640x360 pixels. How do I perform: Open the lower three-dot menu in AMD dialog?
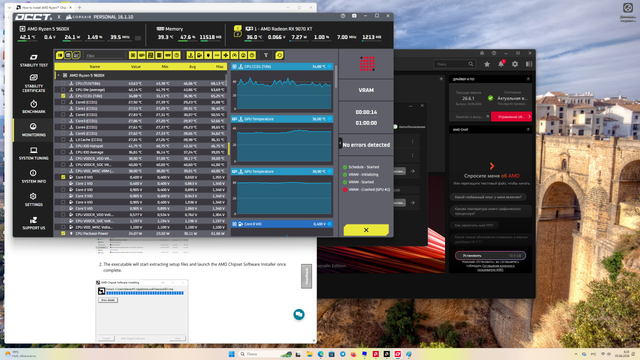click(x=413, y=156)
